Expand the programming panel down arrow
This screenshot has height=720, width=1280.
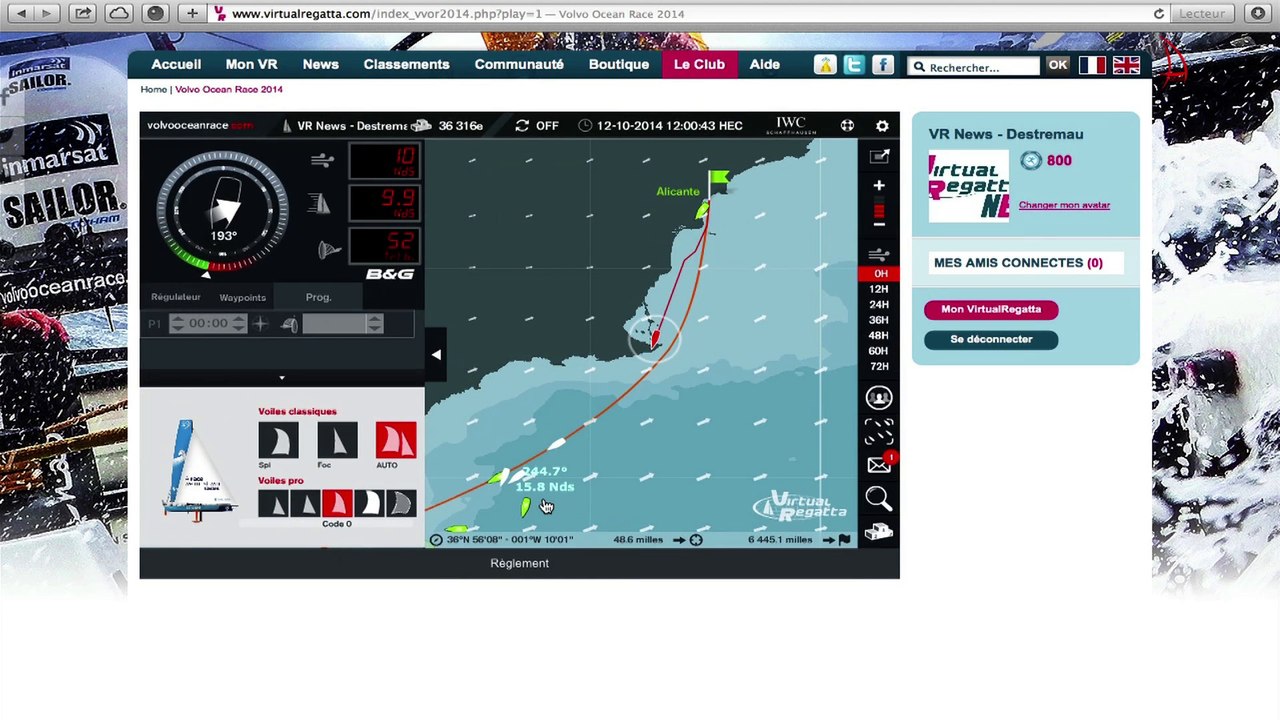click(282, 378)
